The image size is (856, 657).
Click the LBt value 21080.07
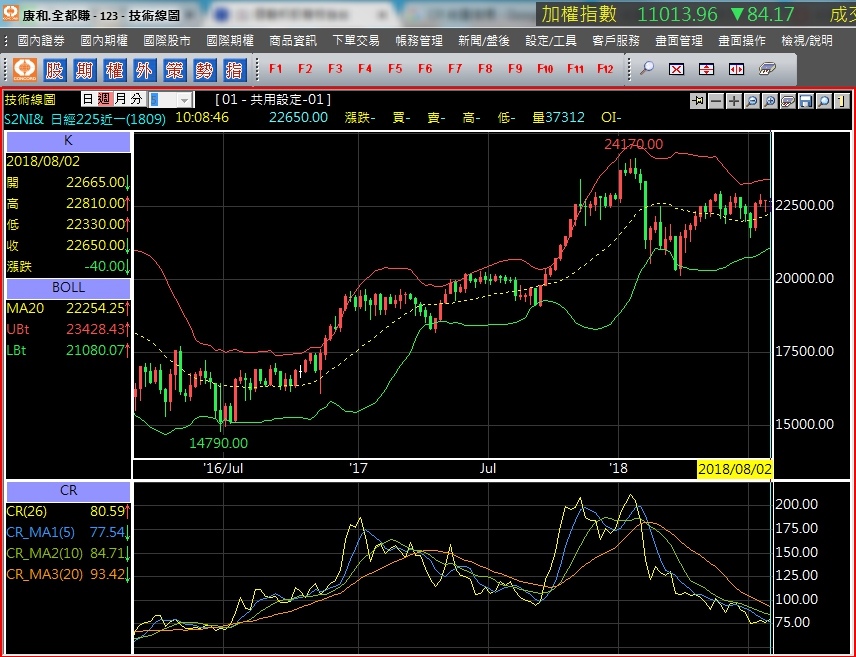coord(96,351)
